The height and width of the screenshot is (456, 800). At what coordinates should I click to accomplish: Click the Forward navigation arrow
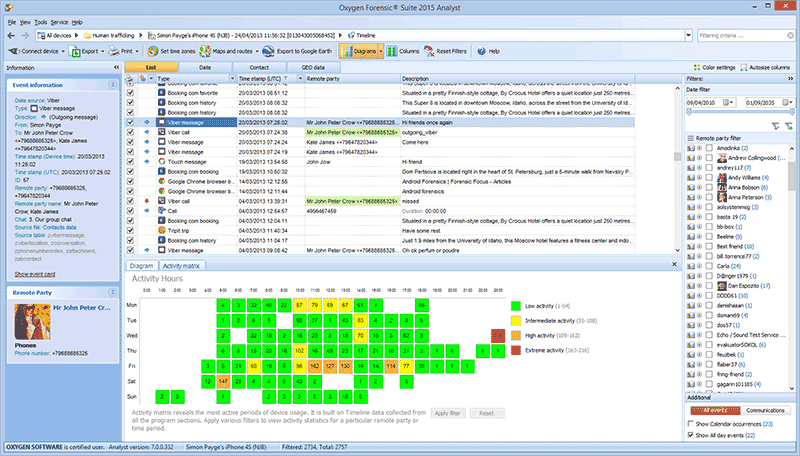25,36
